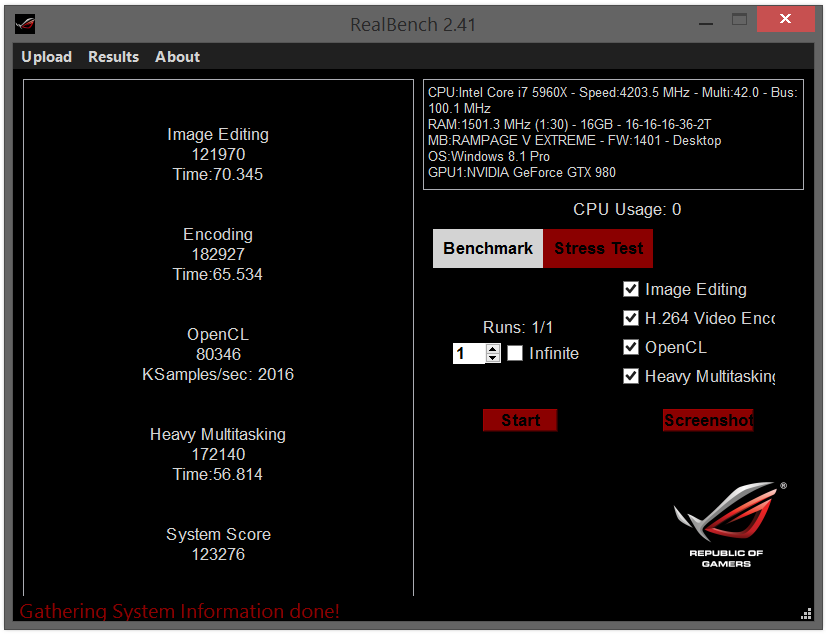
Task: Grab the window size grip corner
Action: 806,614
